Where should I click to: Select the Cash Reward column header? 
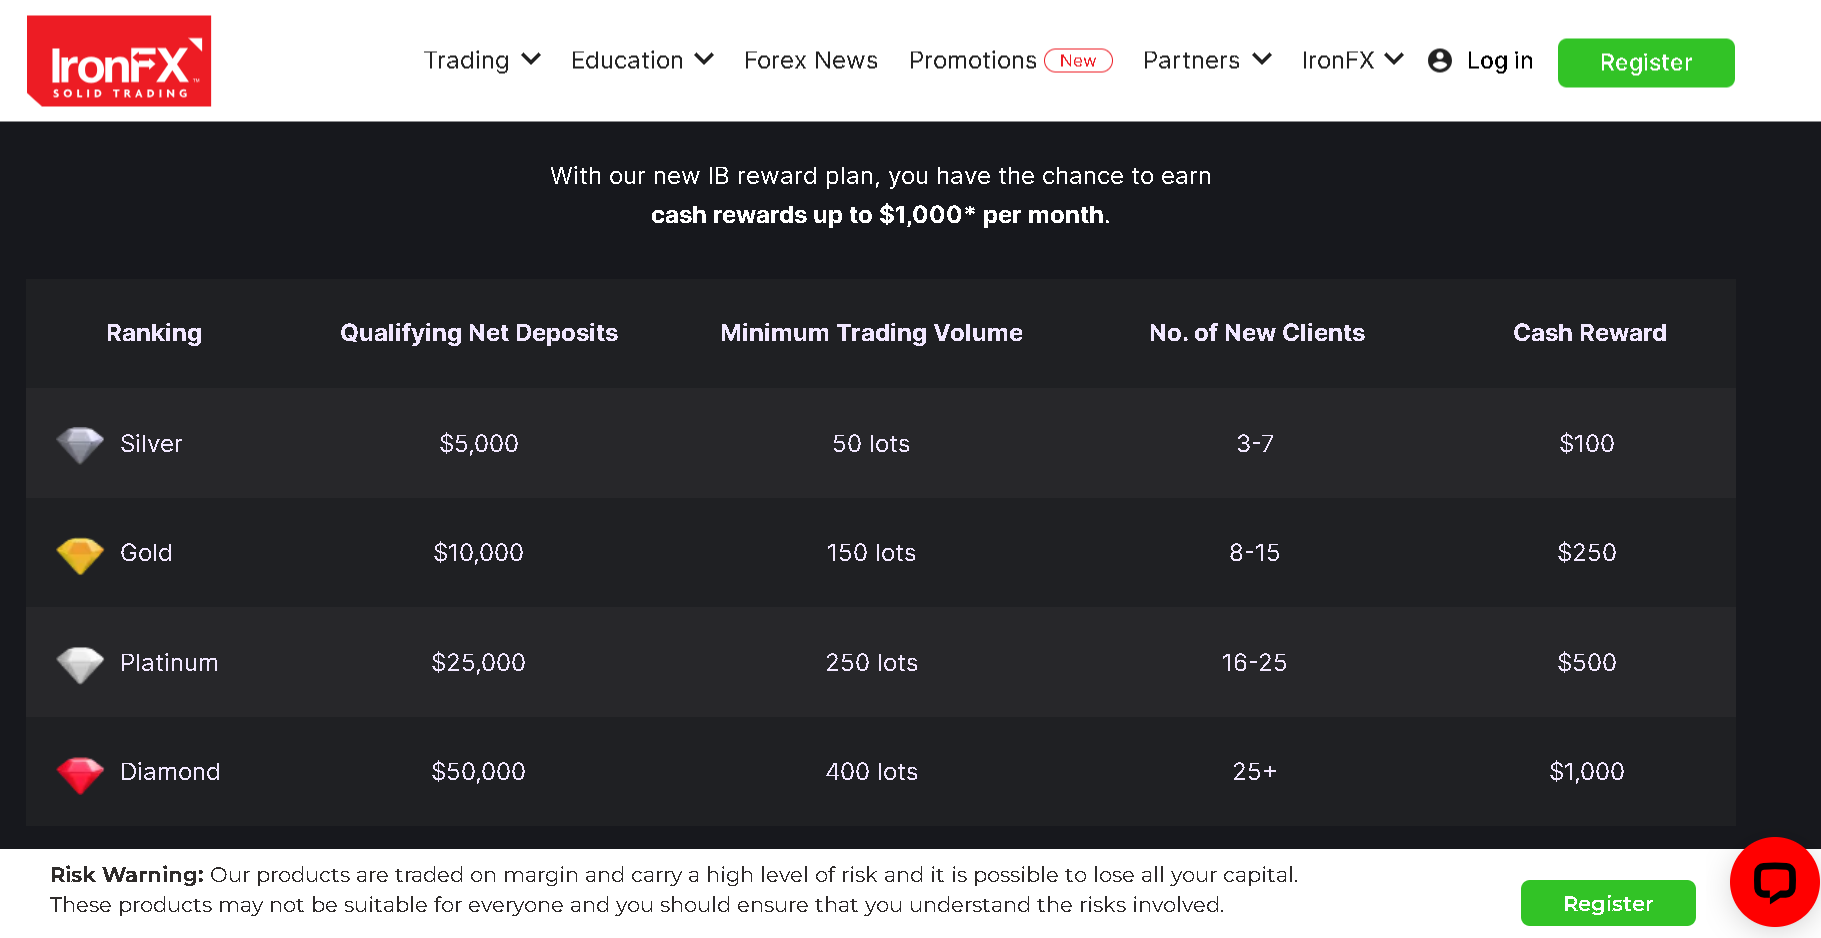(x=1589, y=333)
